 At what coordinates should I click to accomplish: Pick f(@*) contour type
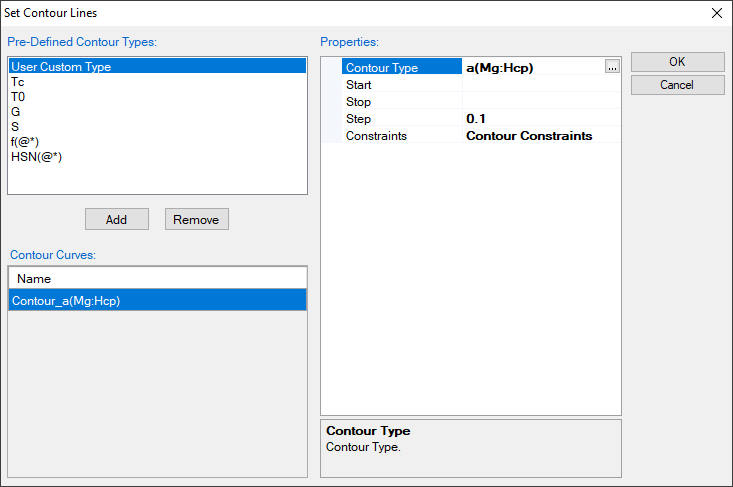click(25, 142)
